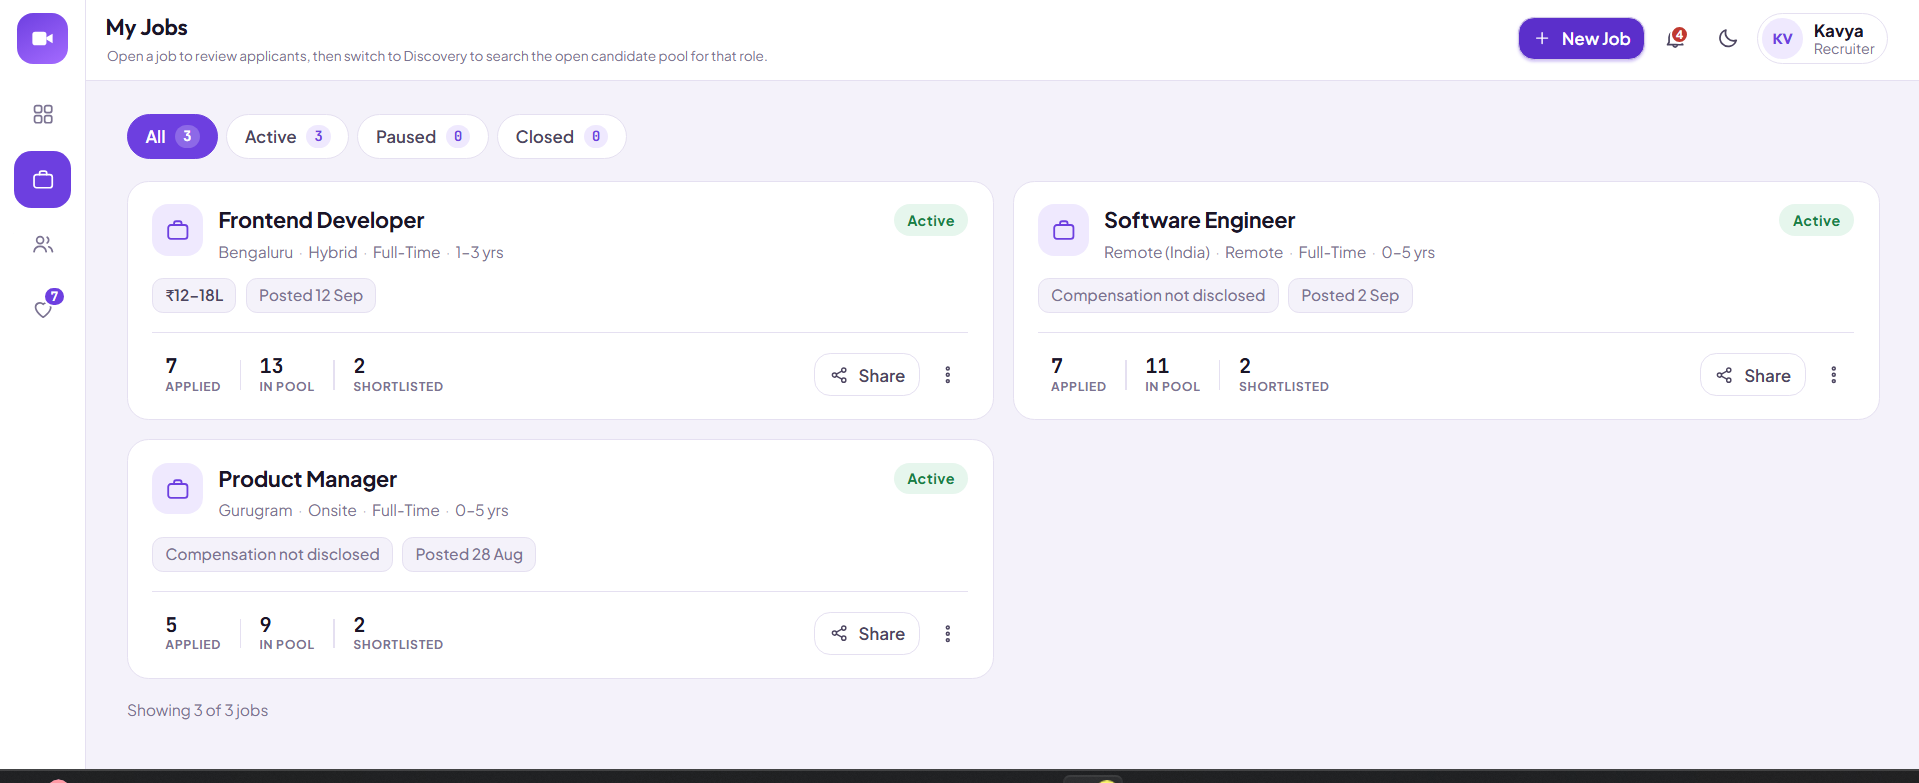Click the Posted 2 Sep chip

click(1350, 296)
